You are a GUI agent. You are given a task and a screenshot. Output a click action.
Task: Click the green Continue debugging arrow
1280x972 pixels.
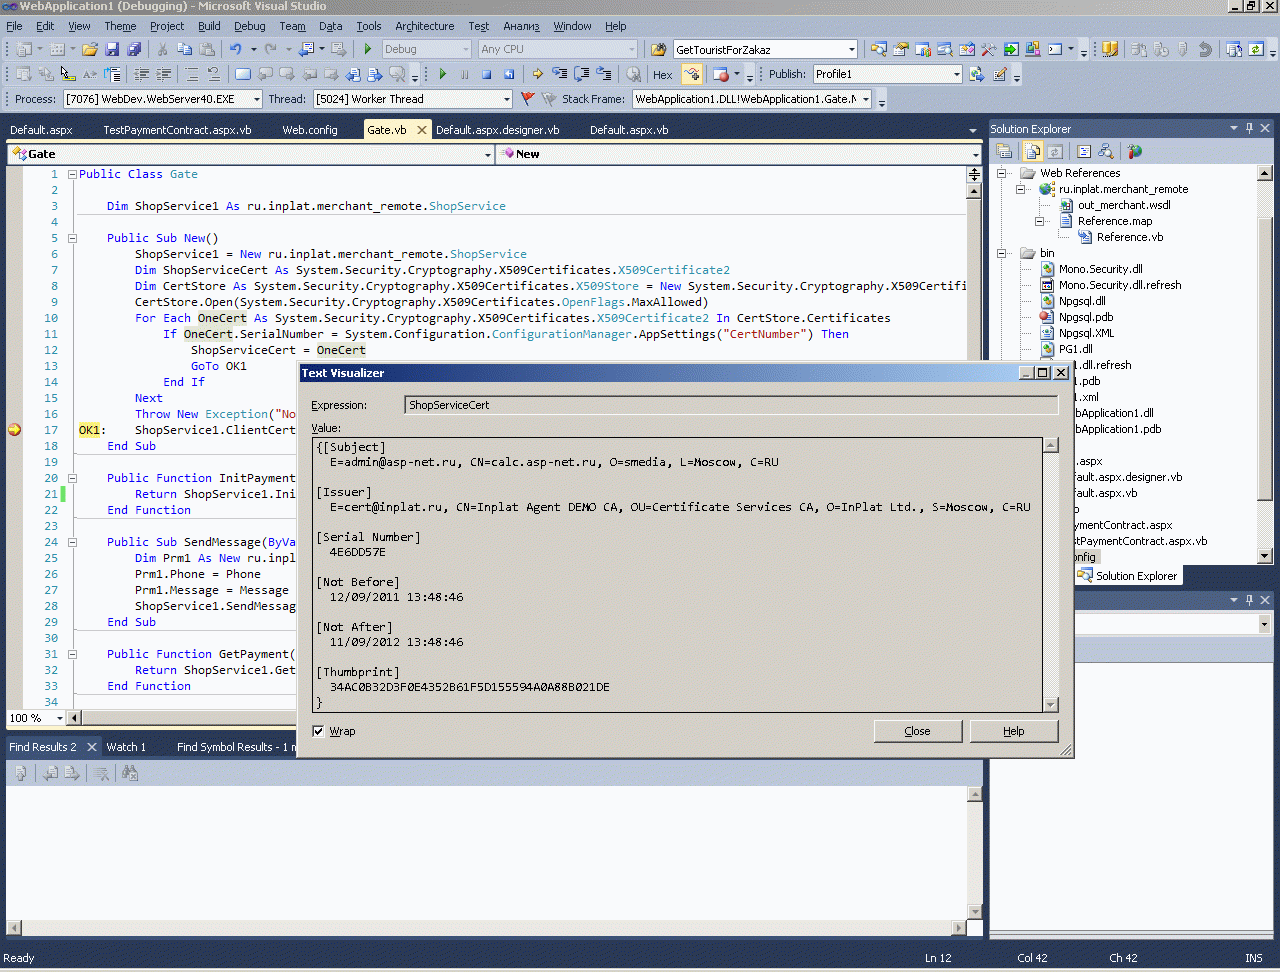443,74
